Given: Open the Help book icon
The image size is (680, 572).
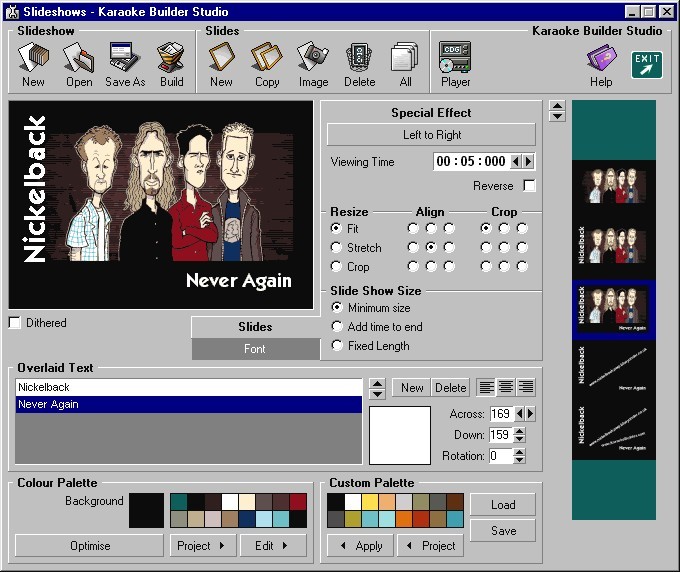Looking at the screenshot, I should tap(601, 63).
